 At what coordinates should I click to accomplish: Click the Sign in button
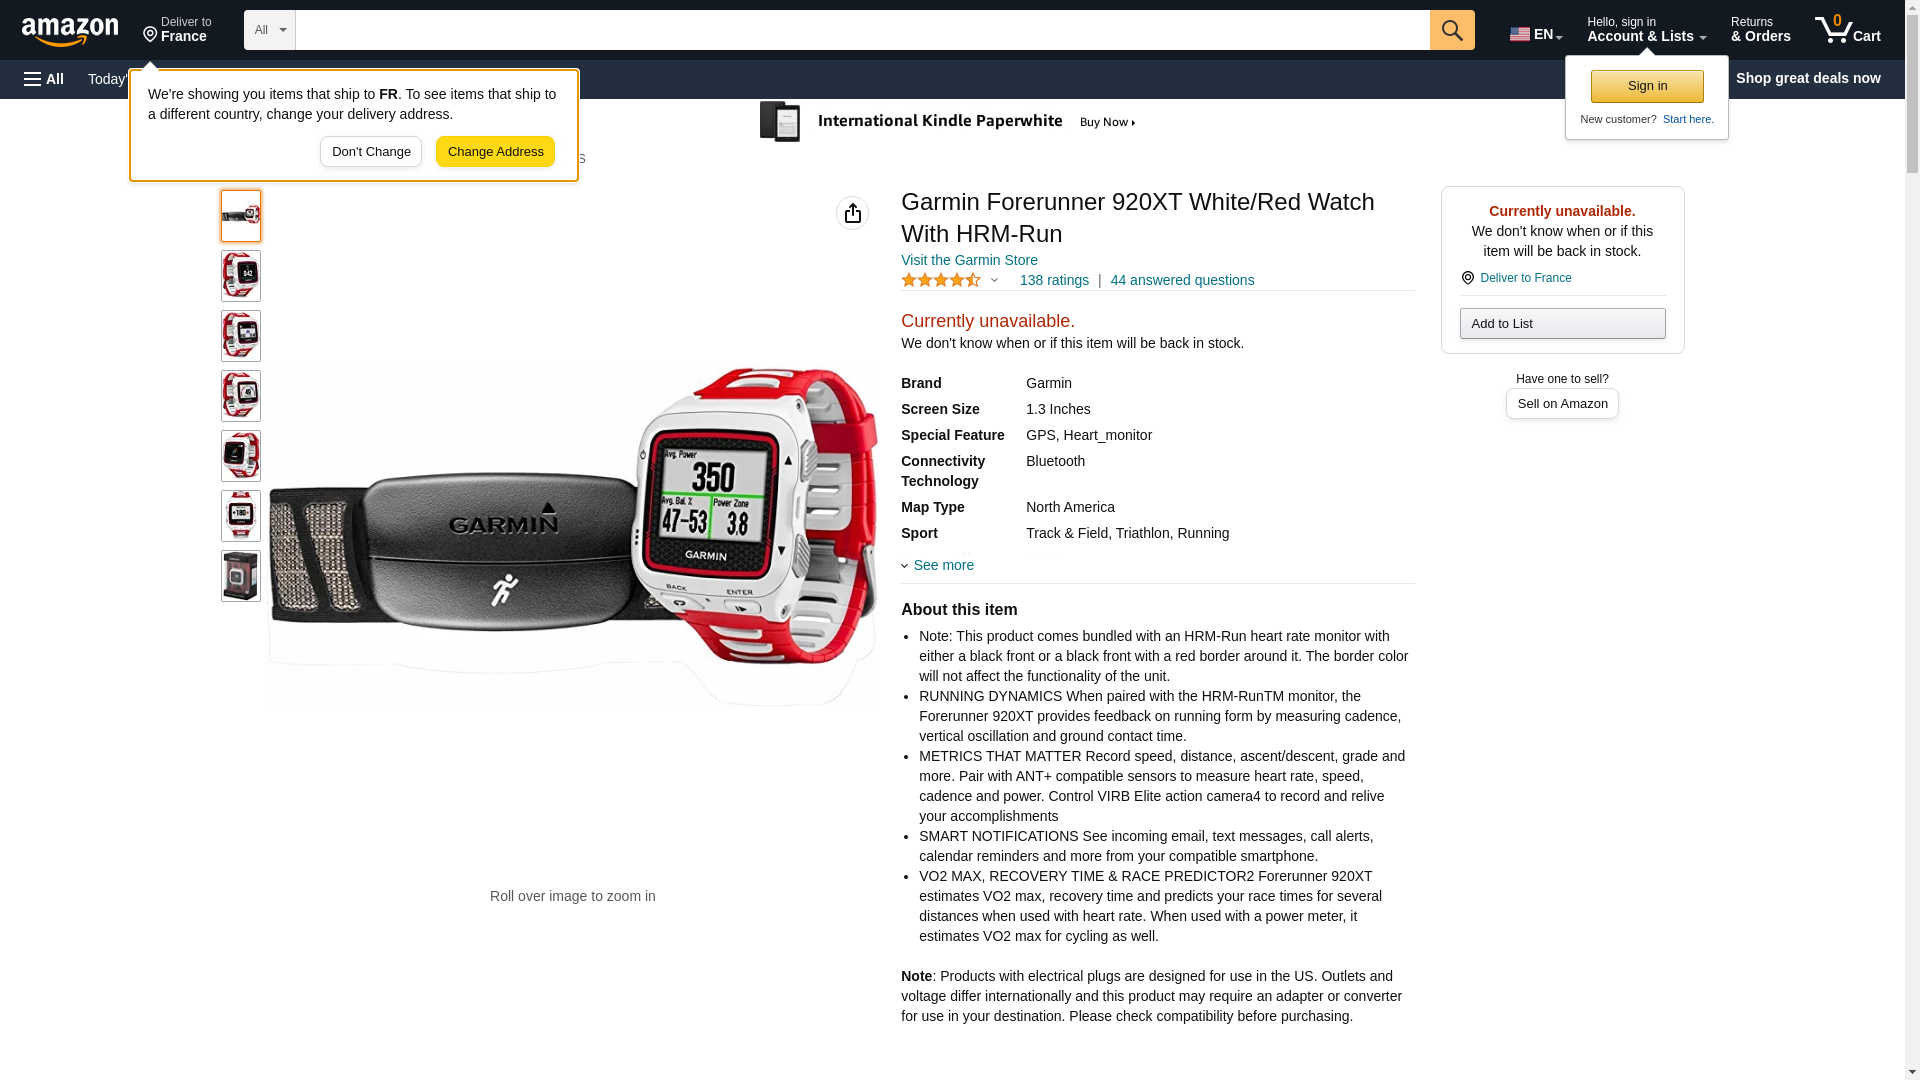coord(1647,86)
